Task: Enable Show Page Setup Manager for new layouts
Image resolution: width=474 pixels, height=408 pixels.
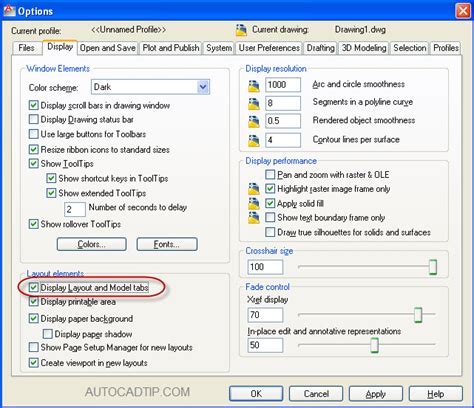Action: pos(33,347)
